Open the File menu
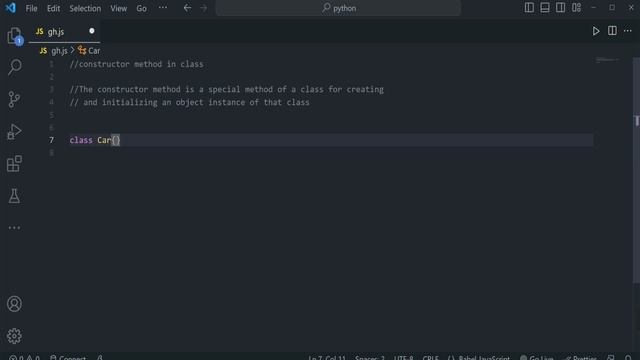 tap(31, 8)
